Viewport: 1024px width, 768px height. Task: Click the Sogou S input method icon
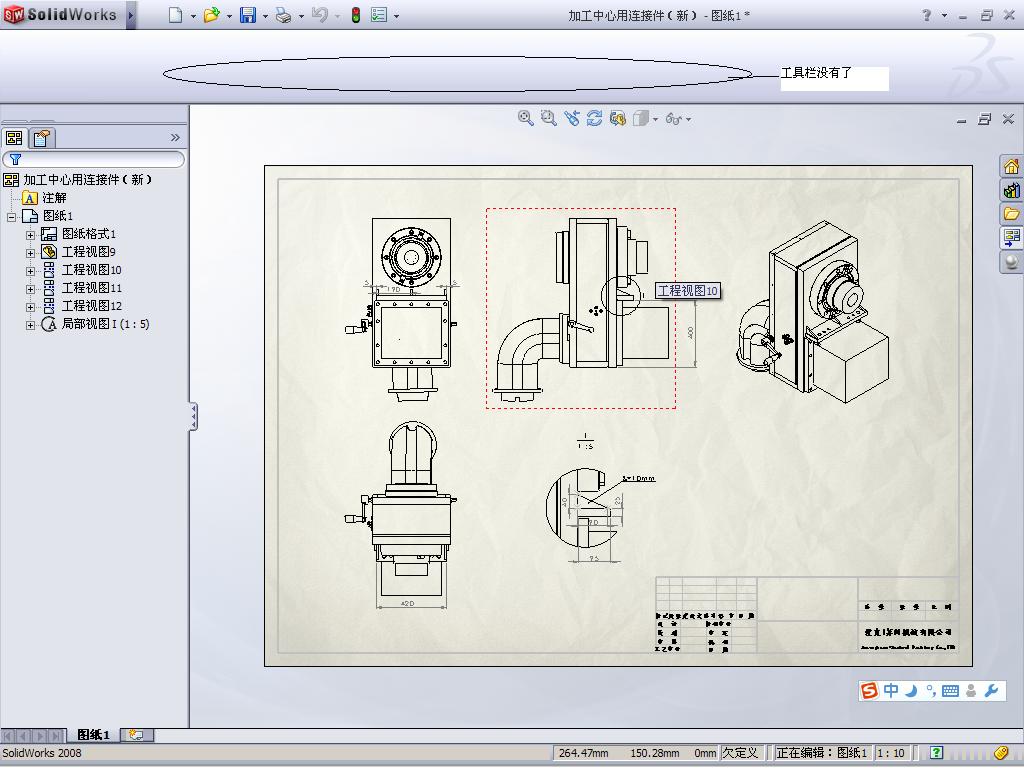(869, 691)
